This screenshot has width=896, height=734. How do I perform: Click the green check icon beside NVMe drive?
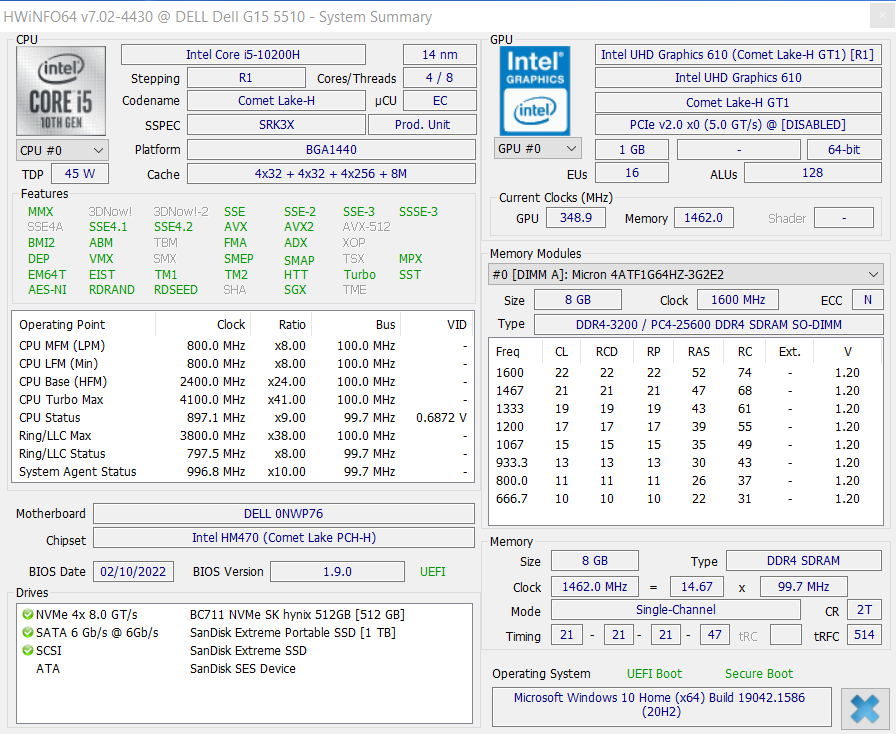28,615
